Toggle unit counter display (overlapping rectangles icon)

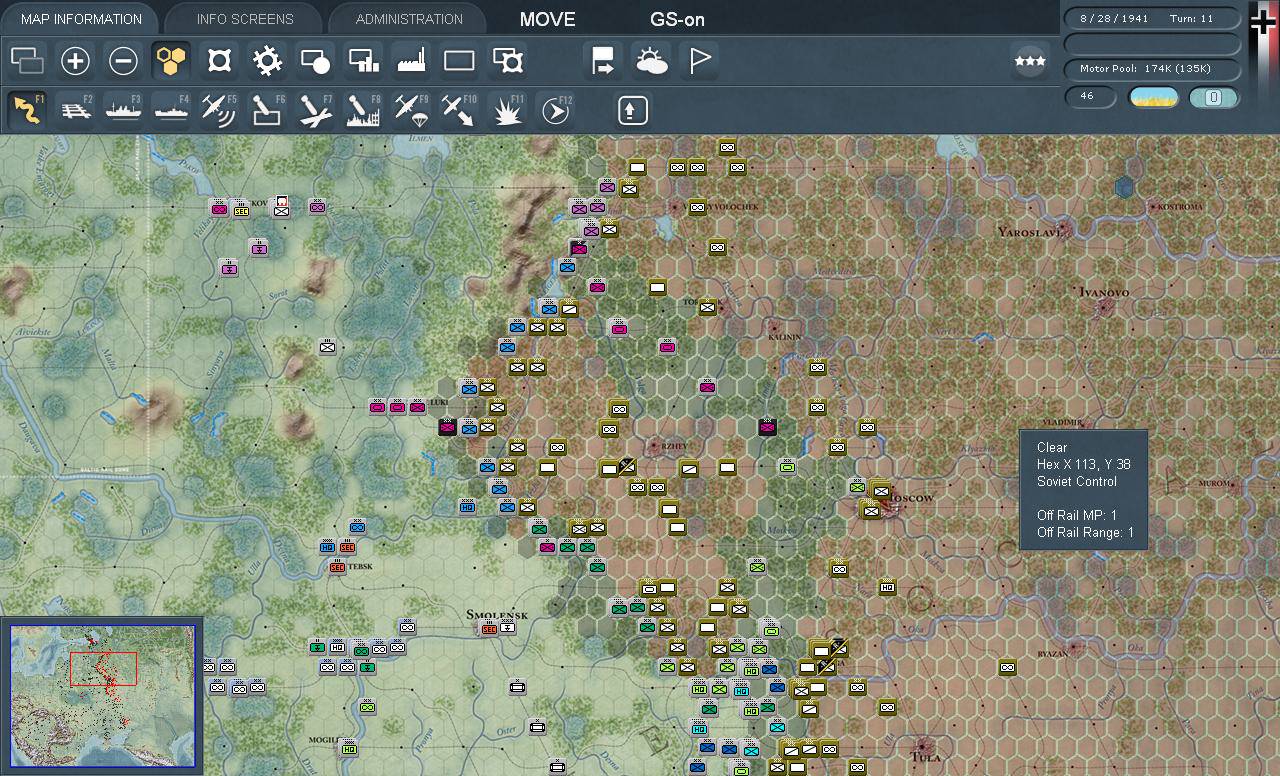point(27,61)
